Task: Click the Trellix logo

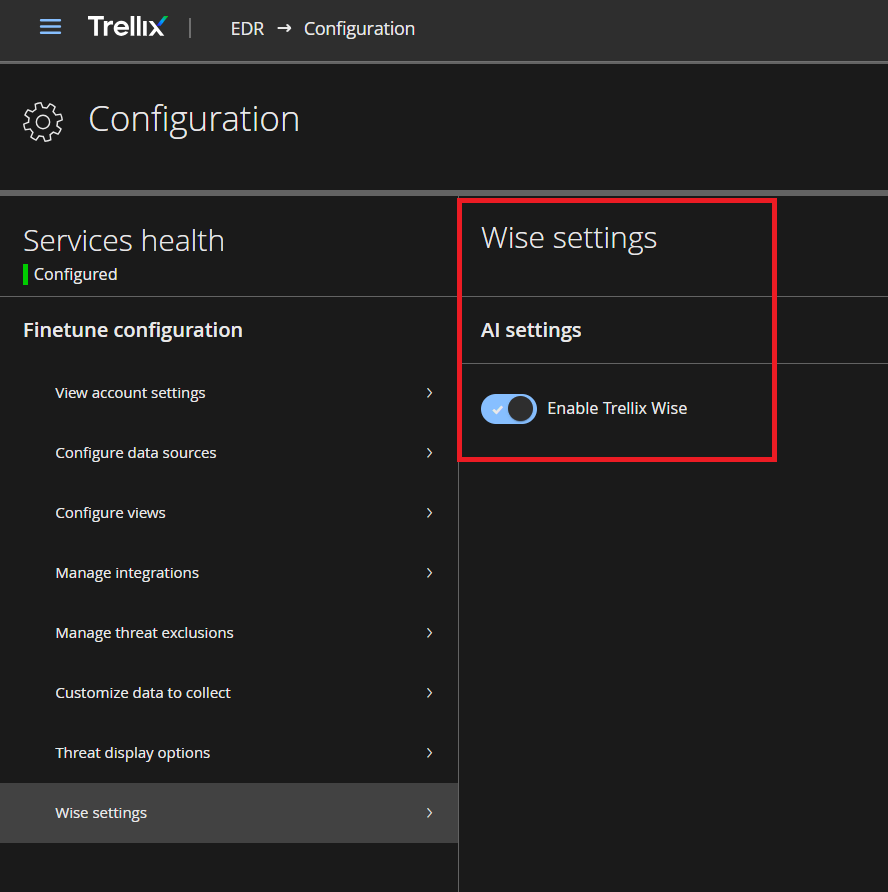Action: point(127,26)
